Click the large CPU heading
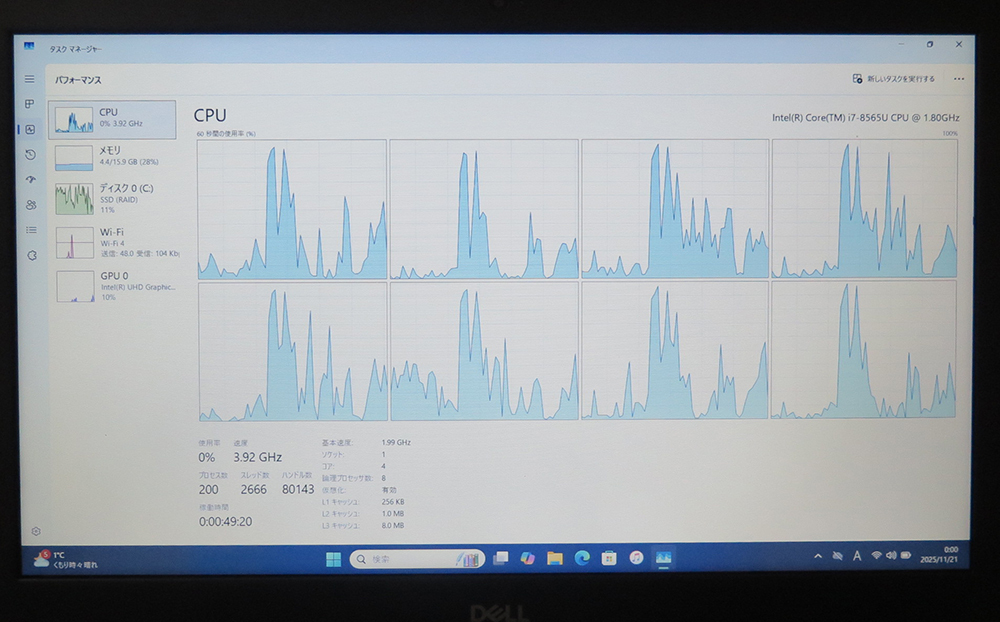The image size is (1000, 622). (x=210, y=115)
